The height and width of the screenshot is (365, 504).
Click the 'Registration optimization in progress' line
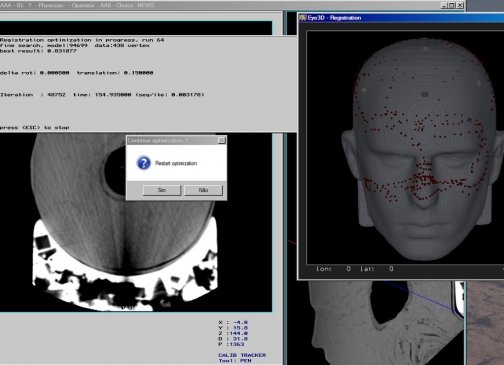point(82,40)
